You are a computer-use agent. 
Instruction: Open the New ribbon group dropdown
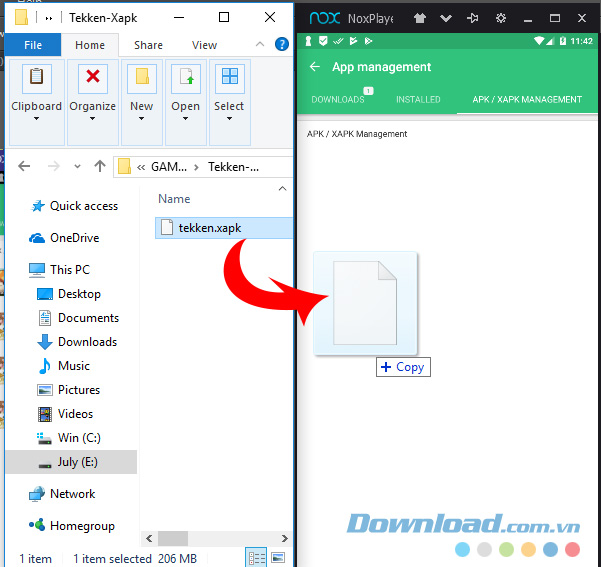(141, 102)
